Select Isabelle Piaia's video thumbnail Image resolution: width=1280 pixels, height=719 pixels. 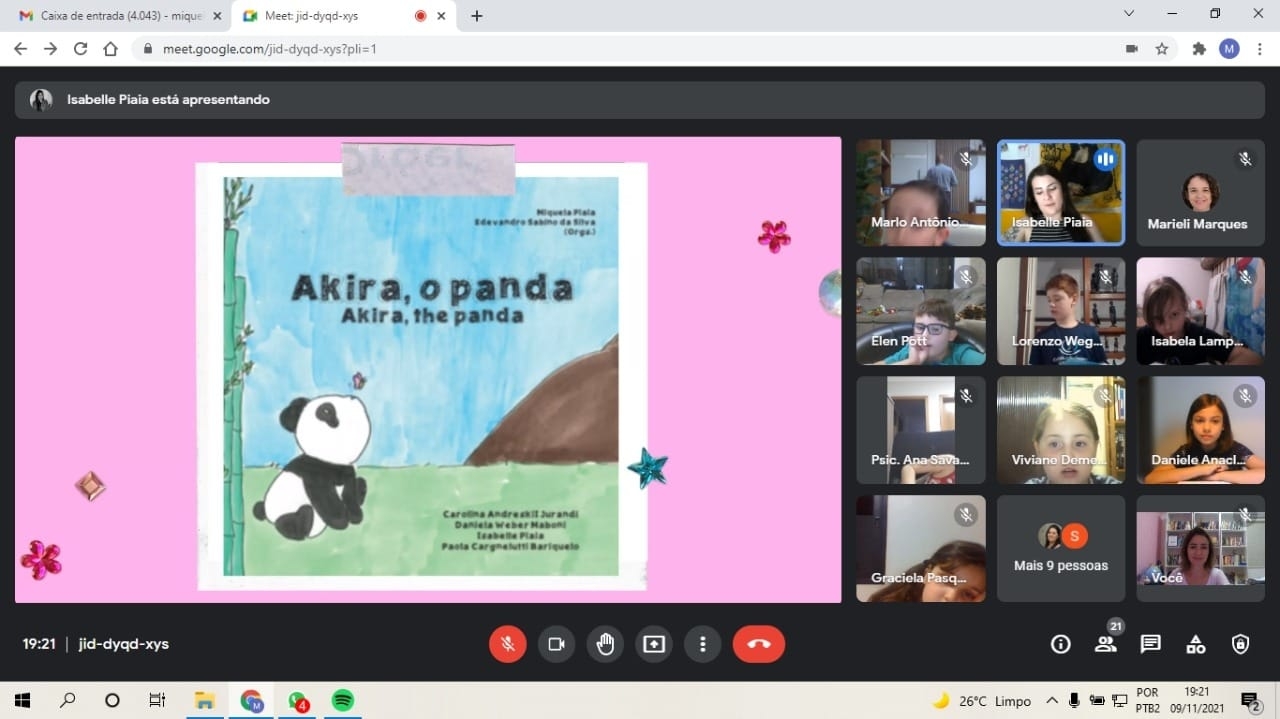tap(1061, 193)
